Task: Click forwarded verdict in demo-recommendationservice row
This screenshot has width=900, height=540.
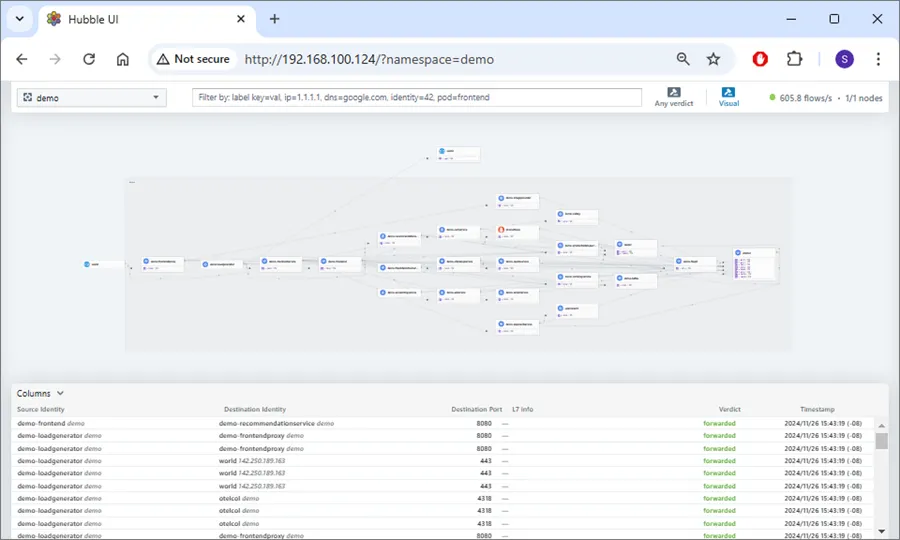Action: coord(719,424)
